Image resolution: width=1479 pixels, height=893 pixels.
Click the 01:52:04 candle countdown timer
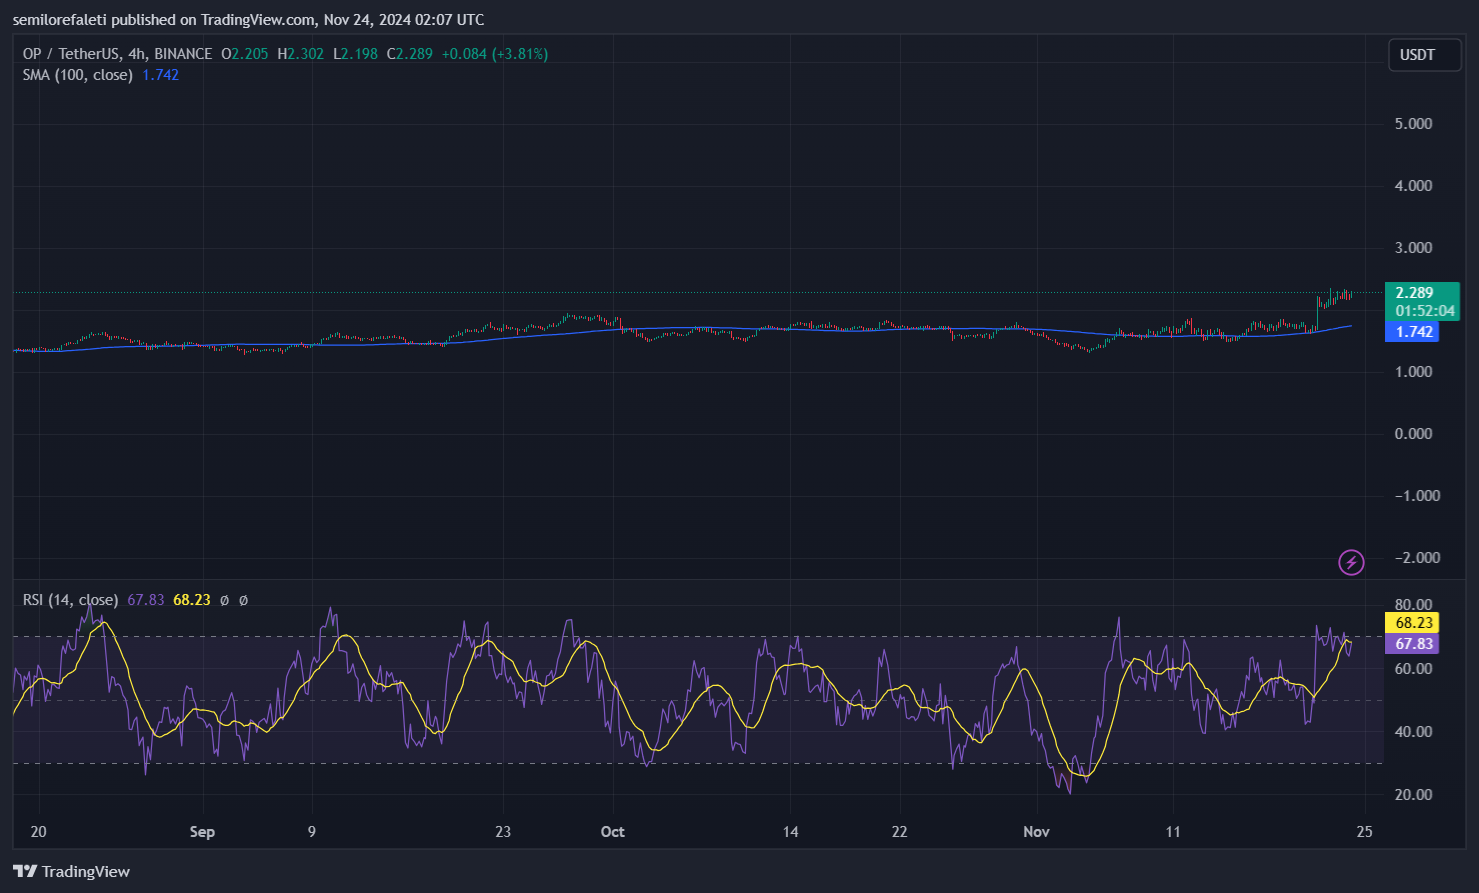(1425, 311)
